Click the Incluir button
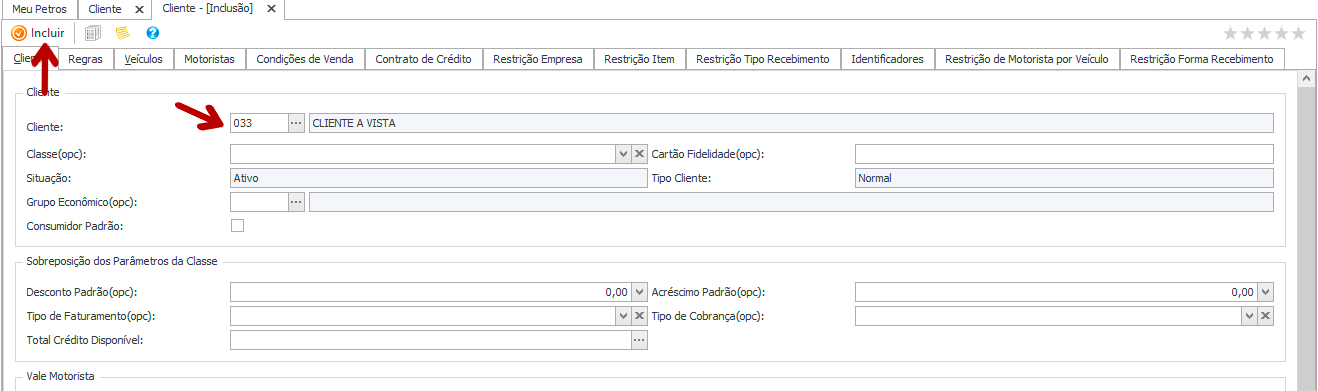The image size is (1318, 391). pos(38,33)
